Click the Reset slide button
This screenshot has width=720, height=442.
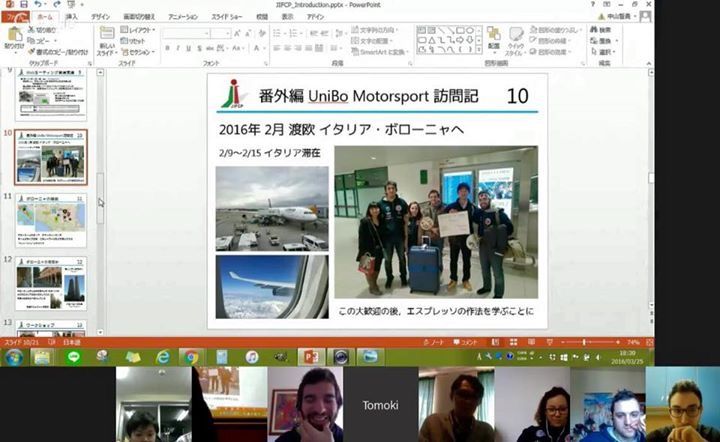pos(133,41)
